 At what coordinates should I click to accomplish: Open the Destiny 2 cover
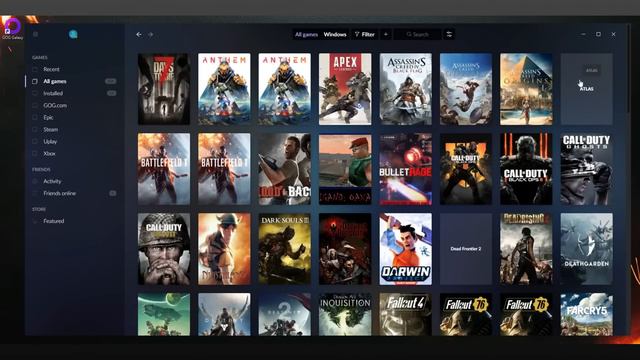[284, 314]
